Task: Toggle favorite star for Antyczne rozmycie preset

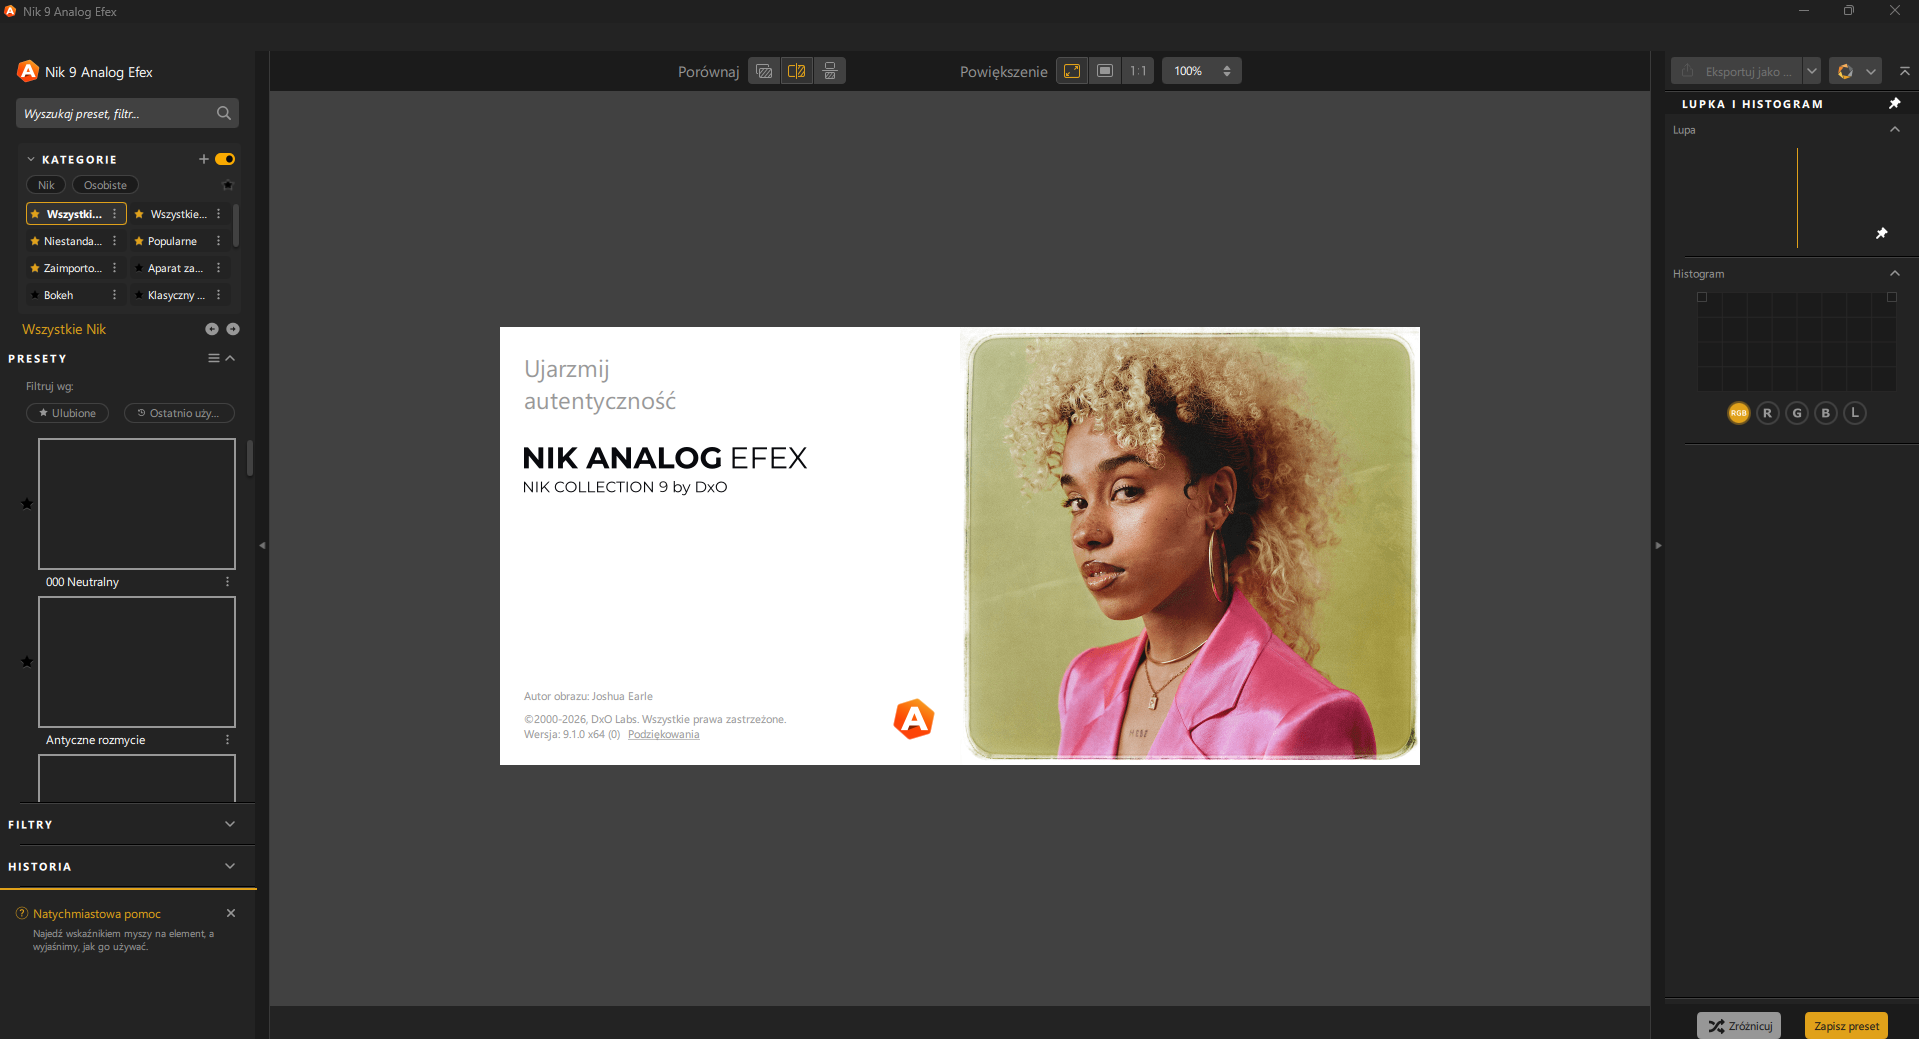Action: pos(27,662)
